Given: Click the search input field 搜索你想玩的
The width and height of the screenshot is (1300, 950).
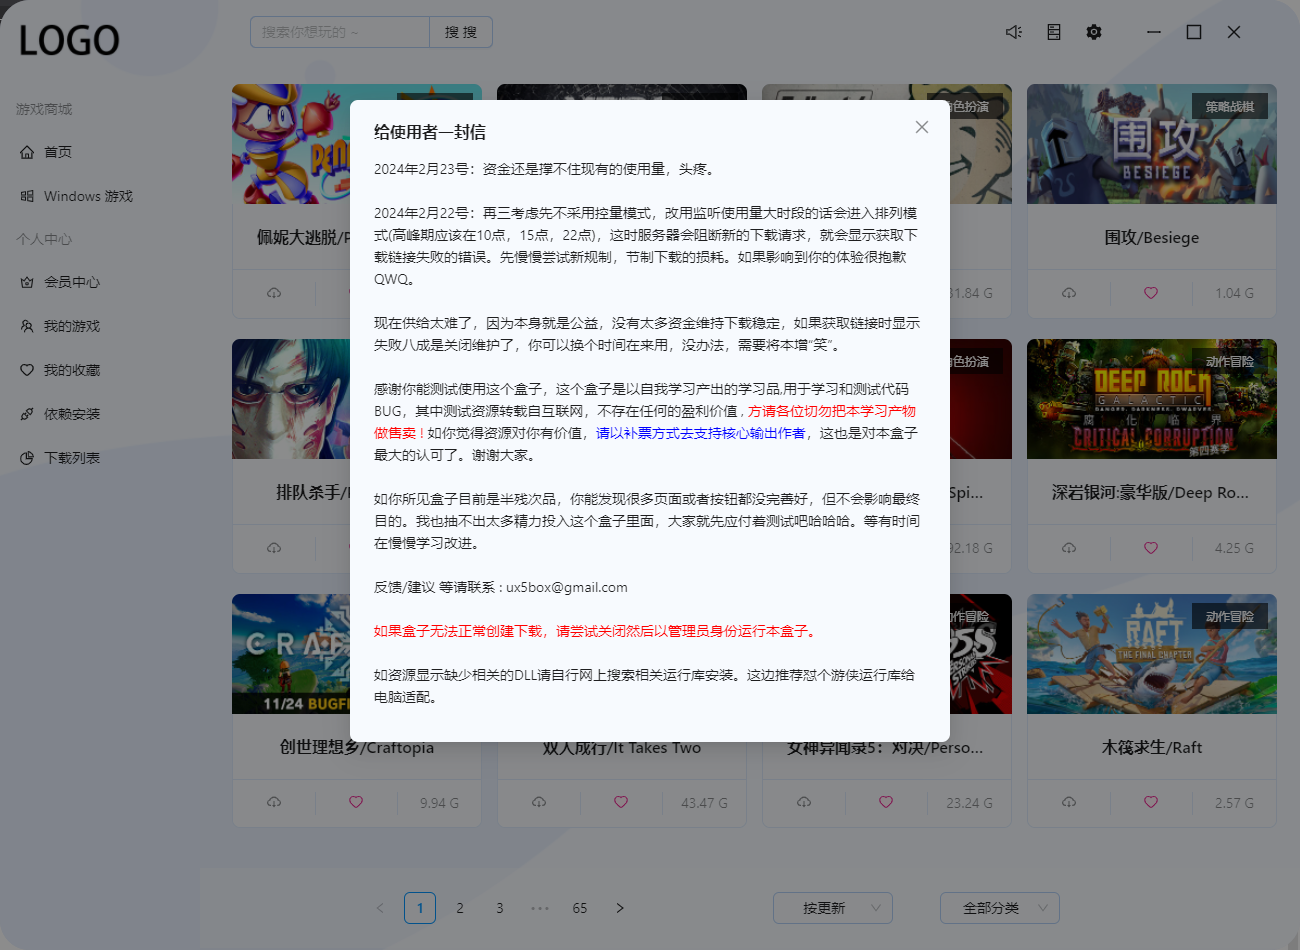Looking at the screenshot, I should tap(340, 32).
